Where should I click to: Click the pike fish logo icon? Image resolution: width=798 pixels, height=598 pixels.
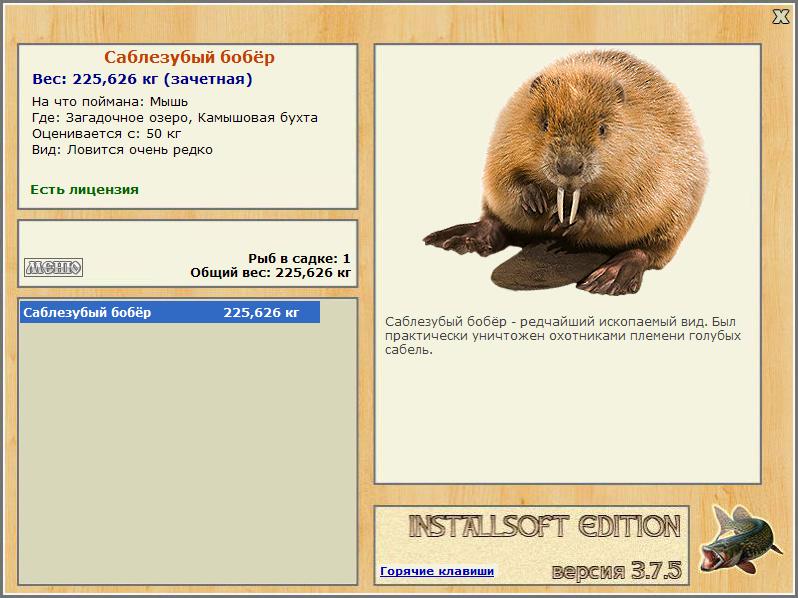[740, 539]
